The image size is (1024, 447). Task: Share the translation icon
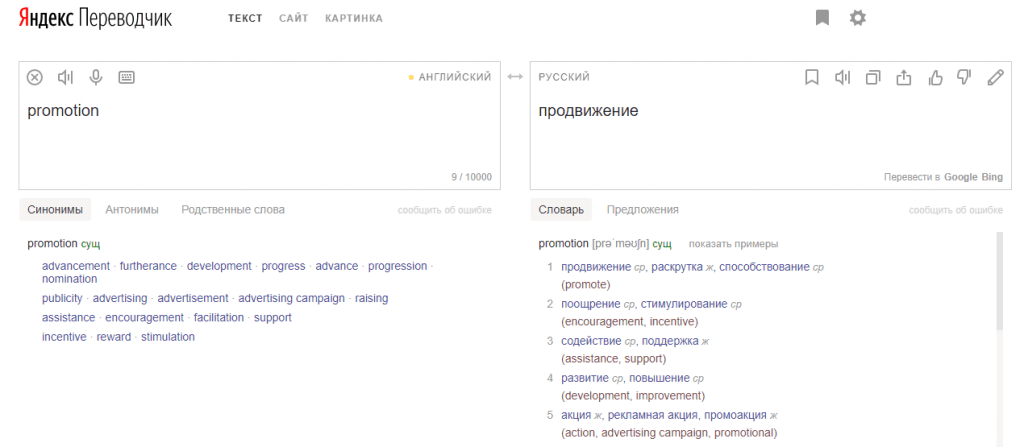[x=903, y=78]
